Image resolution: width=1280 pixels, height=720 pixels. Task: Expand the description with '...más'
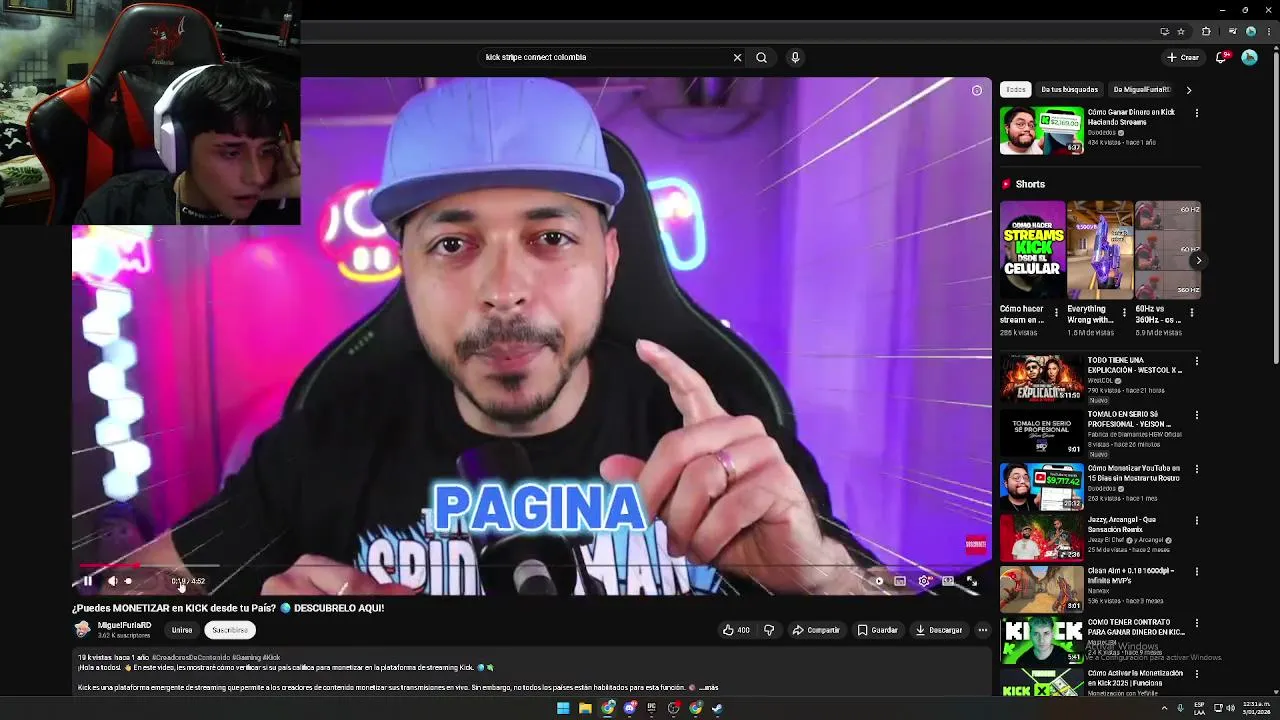coord(708,688)
